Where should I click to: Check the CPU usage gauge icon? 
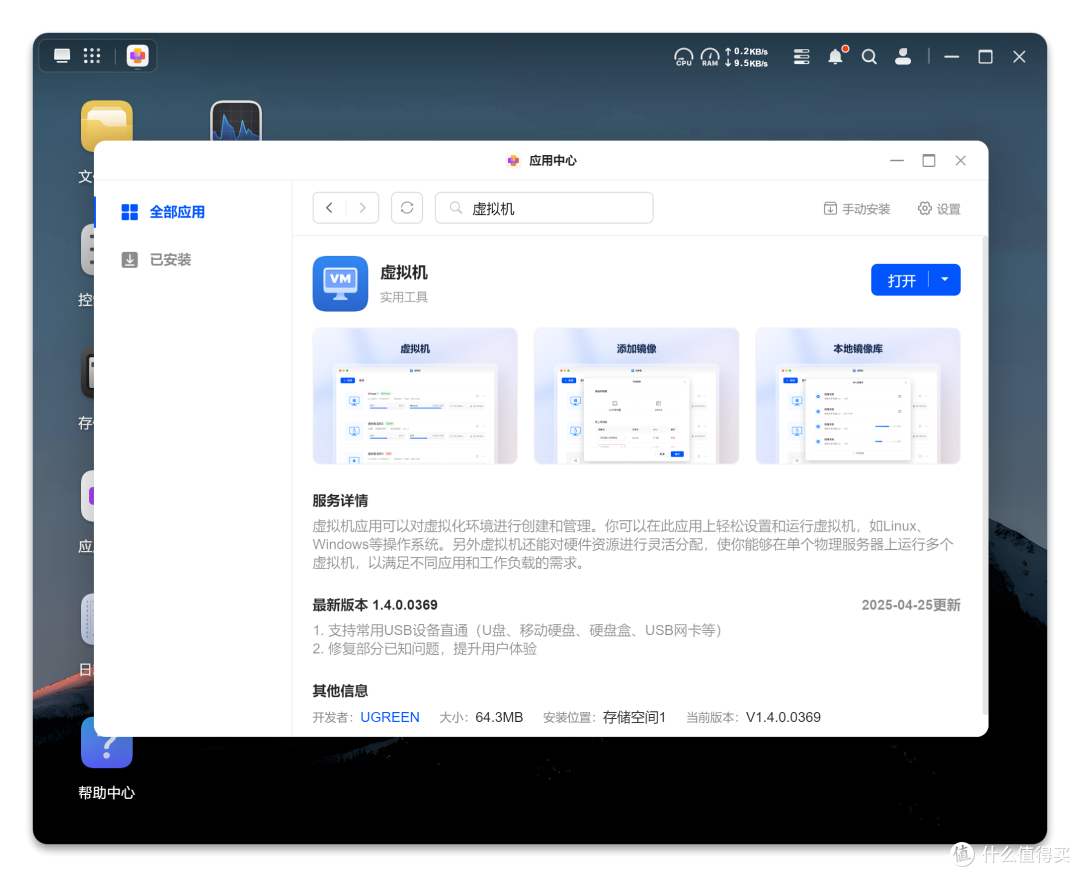(x=683, y=56)
